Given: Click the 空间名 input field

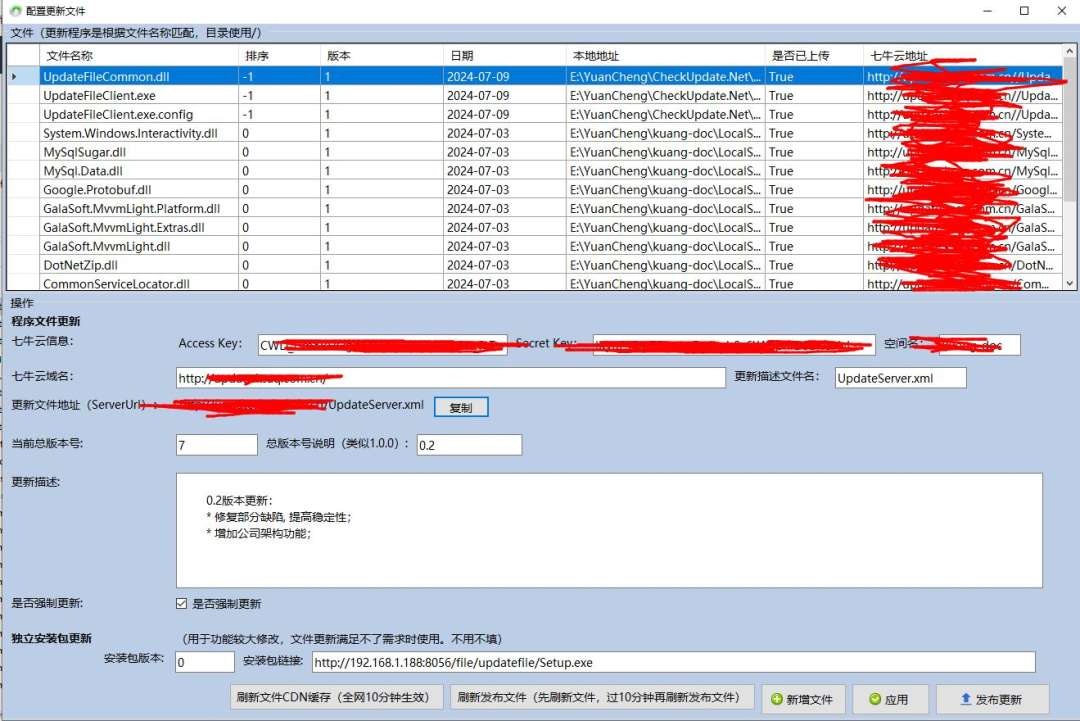Looking at the screenshot, I should (979, 345).
